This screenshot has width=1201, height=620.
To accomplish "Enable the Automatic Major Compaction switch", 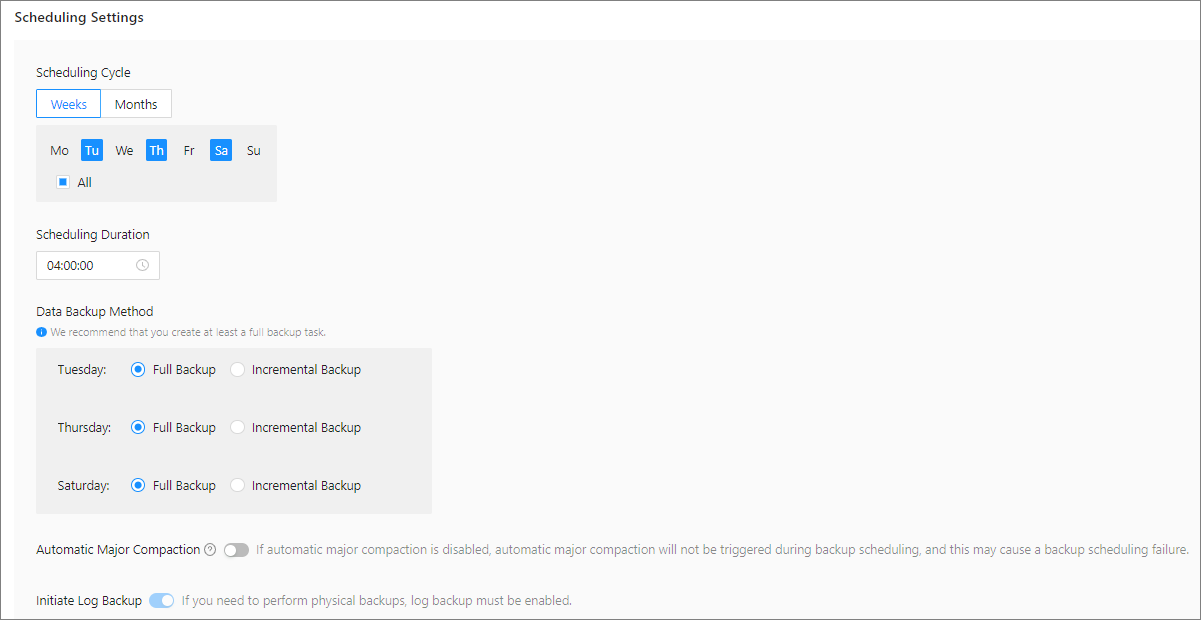I will (236, 550).
